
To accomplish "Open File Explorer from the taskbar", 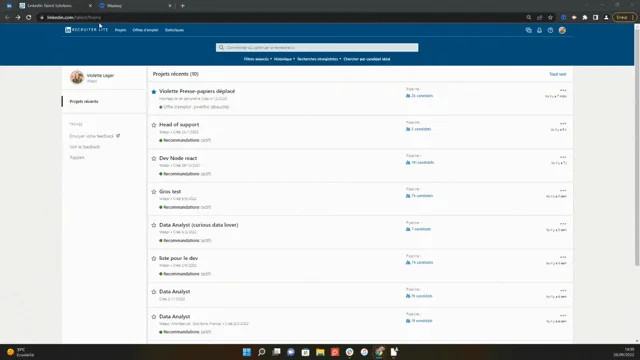I will [x=320, y=352].
